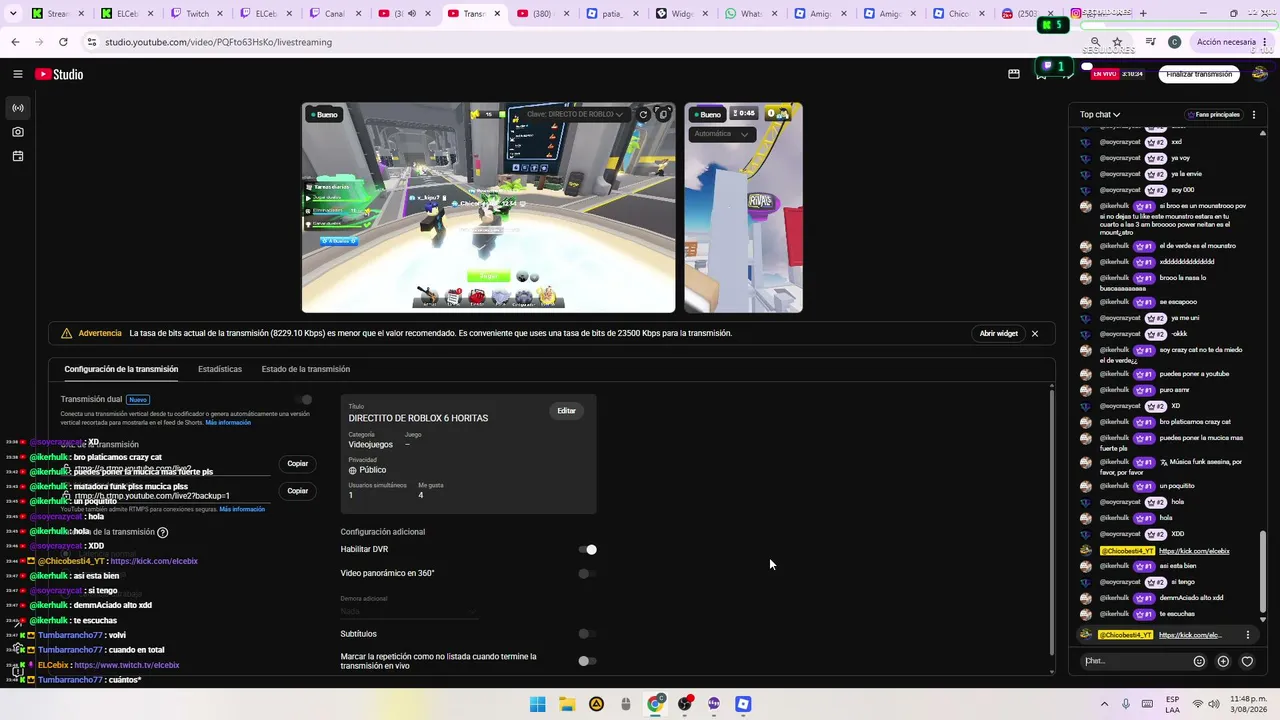Image resolution: width=1280 pixels, height=720 pixels.
Task: Toggle the unlisted replay after stream switch
Action: [x=587, y=661]
